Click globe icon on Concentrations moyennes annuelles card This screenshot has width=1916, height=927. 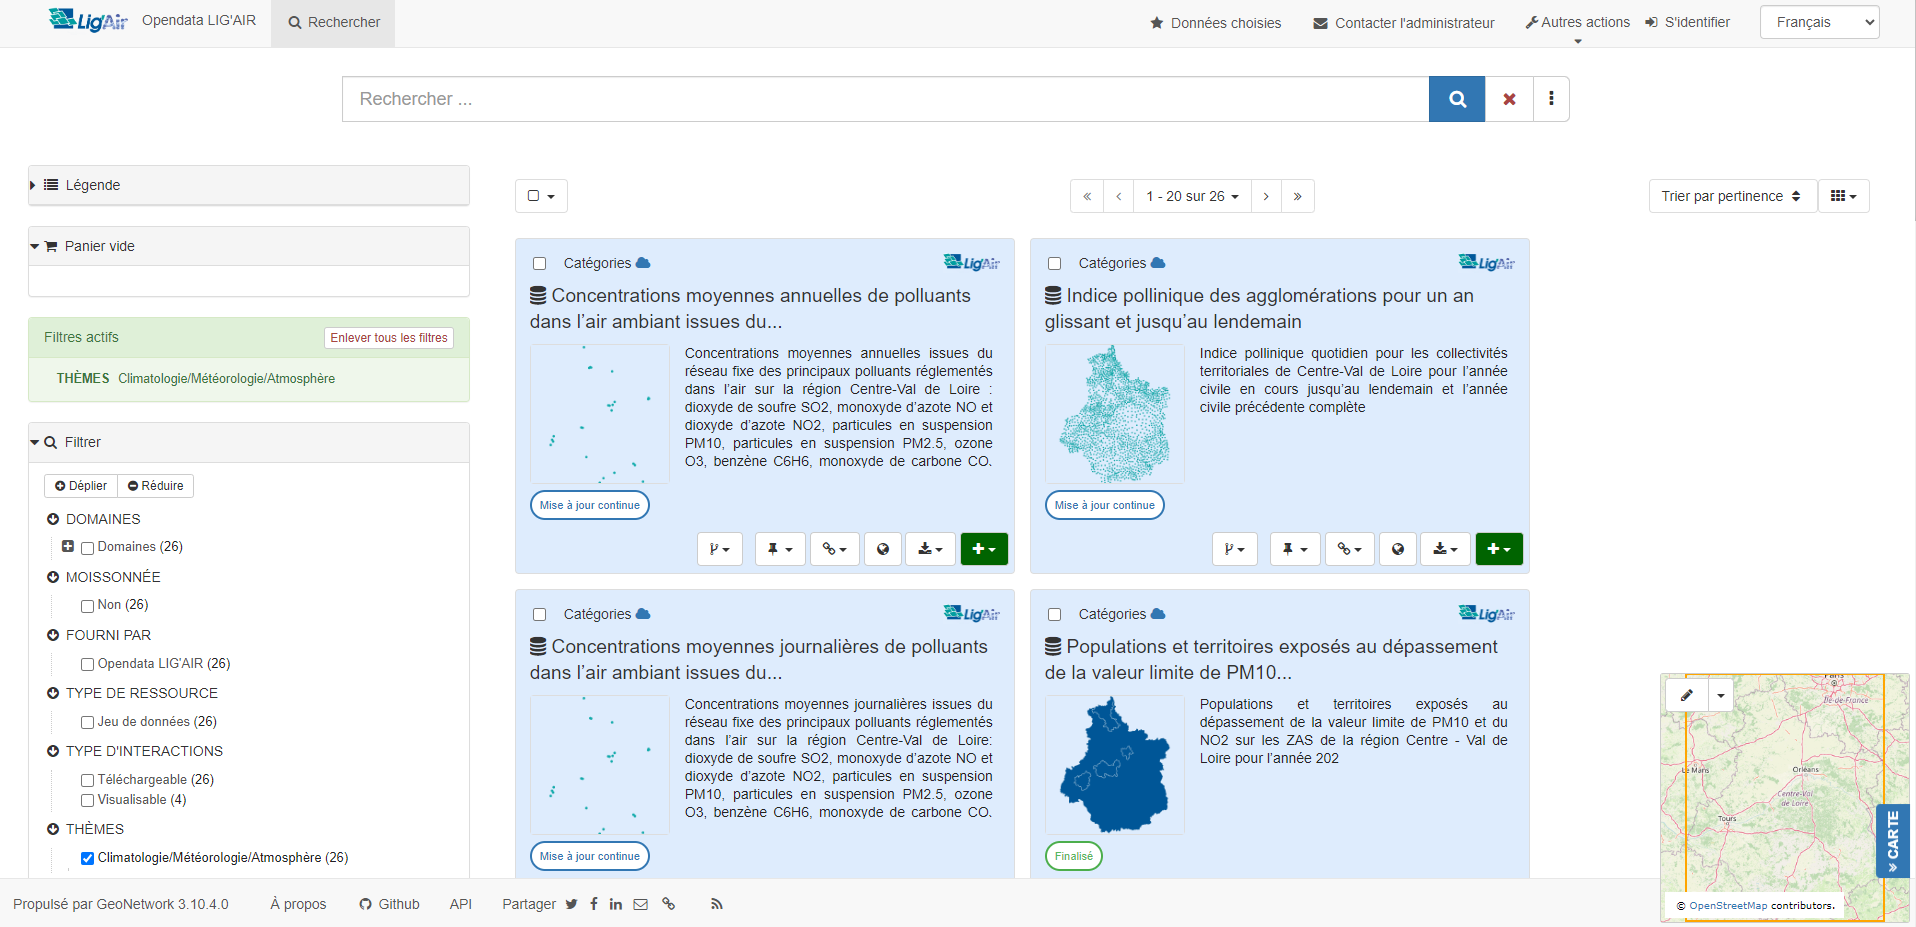pos(883,549)
